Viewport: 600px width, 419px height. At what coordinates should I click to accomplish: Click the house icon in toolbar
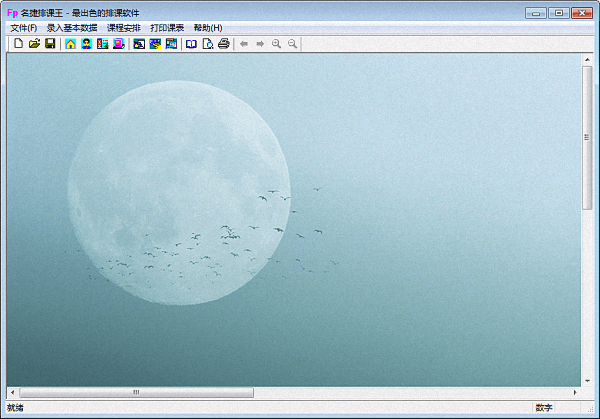point(70,44)
